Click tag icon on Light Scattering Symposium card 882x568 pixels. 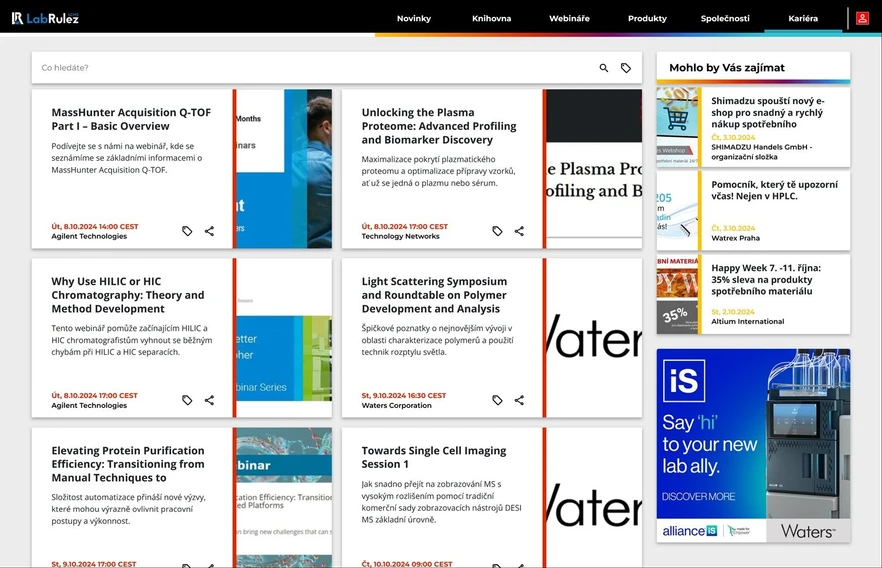click(x=497, y=400)
